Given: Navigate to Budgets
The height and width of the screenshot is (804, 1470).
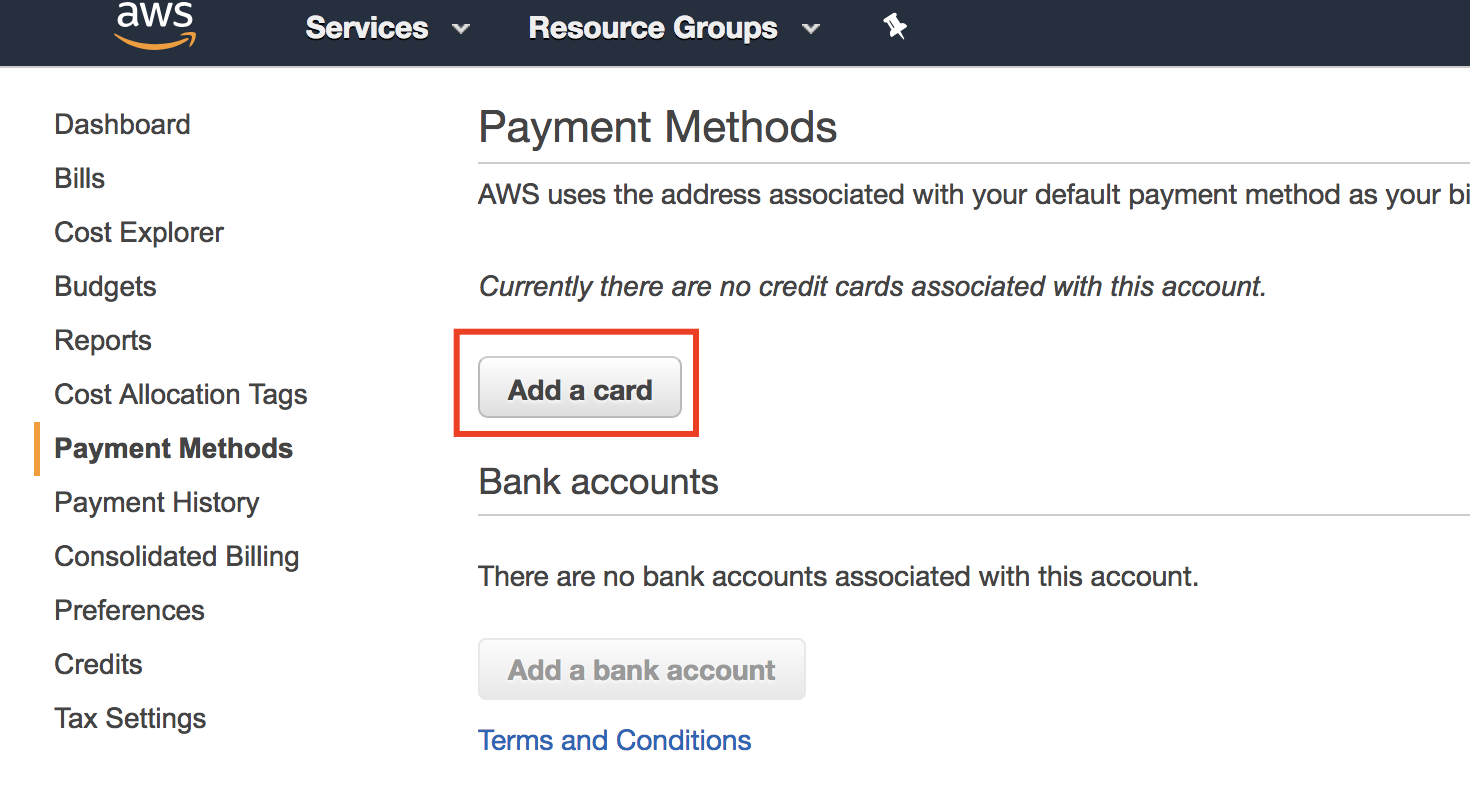Looking at the screenshot, I should click(105, 287).
